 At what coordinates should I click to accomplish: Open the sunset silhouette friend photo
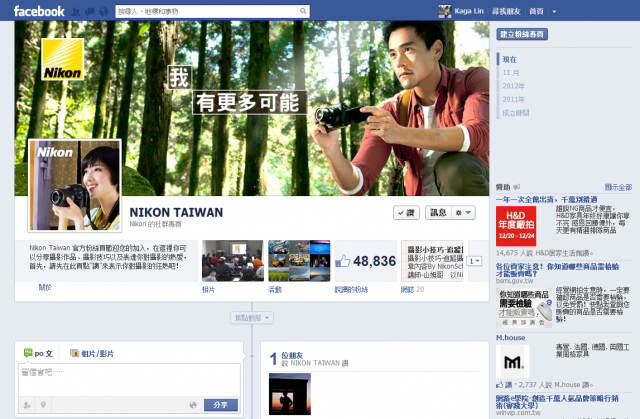point(290,394)
